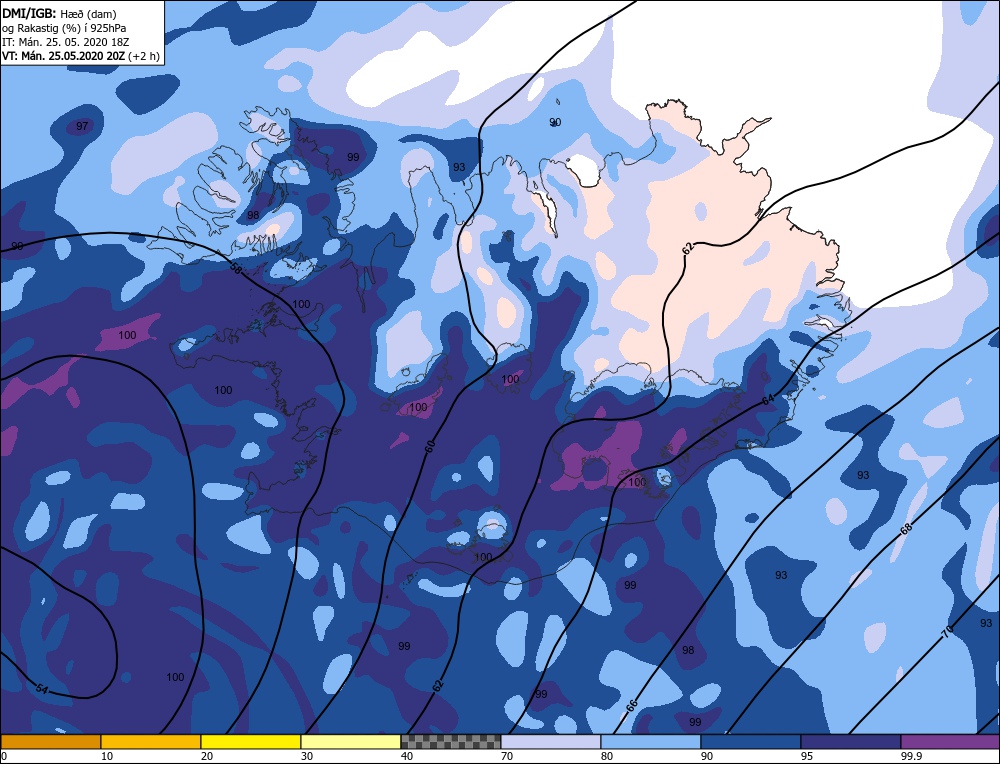Click the light blue 80-90 legend swatch
The image size is (1000, 764).
click(651, 742)
